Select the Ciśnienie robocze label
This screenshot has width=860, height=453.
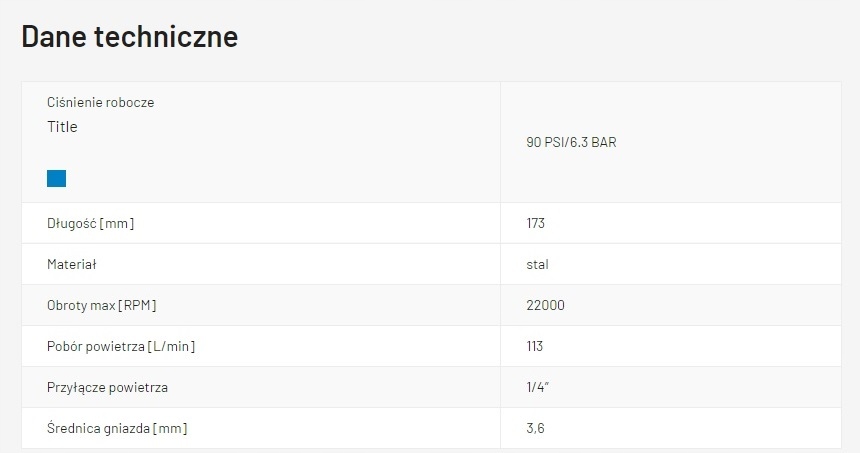100,102
